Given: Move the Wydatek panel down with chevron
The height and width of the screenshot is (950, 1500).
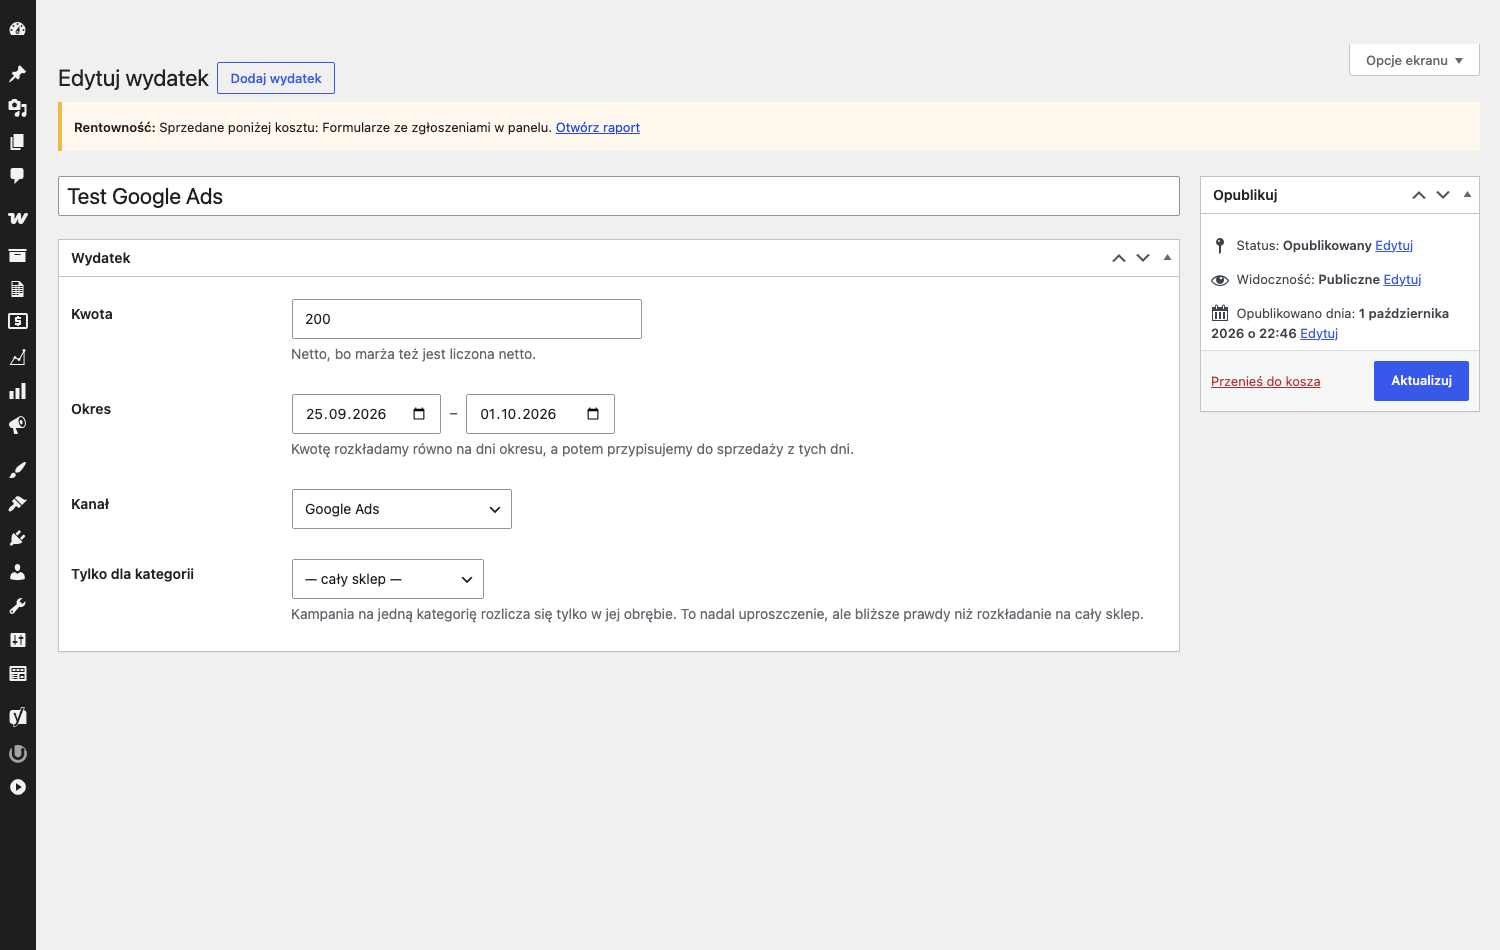Looking at the screenshot, I should pyautogui.click(x=1143, y=258).
